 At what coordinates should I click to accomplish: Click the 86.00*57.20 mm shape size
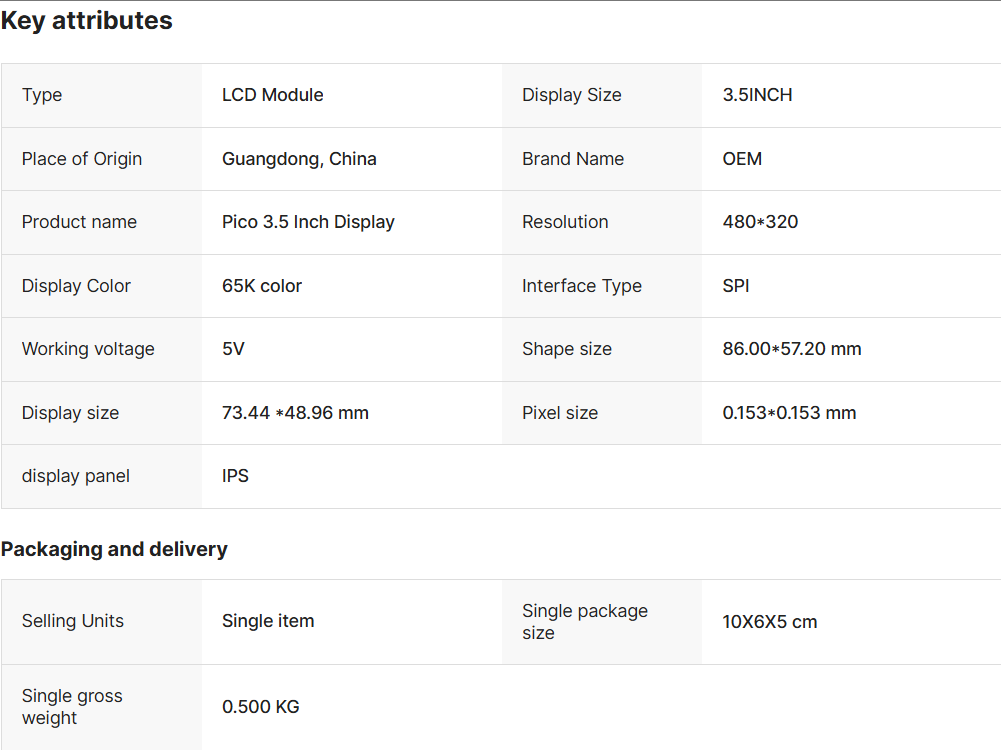[792, 349]
